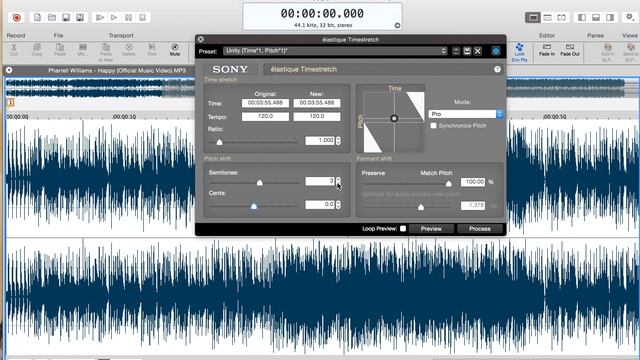Click marker 1 on the timeline
This screenshot has width=640, height=360.
point(10,103)
